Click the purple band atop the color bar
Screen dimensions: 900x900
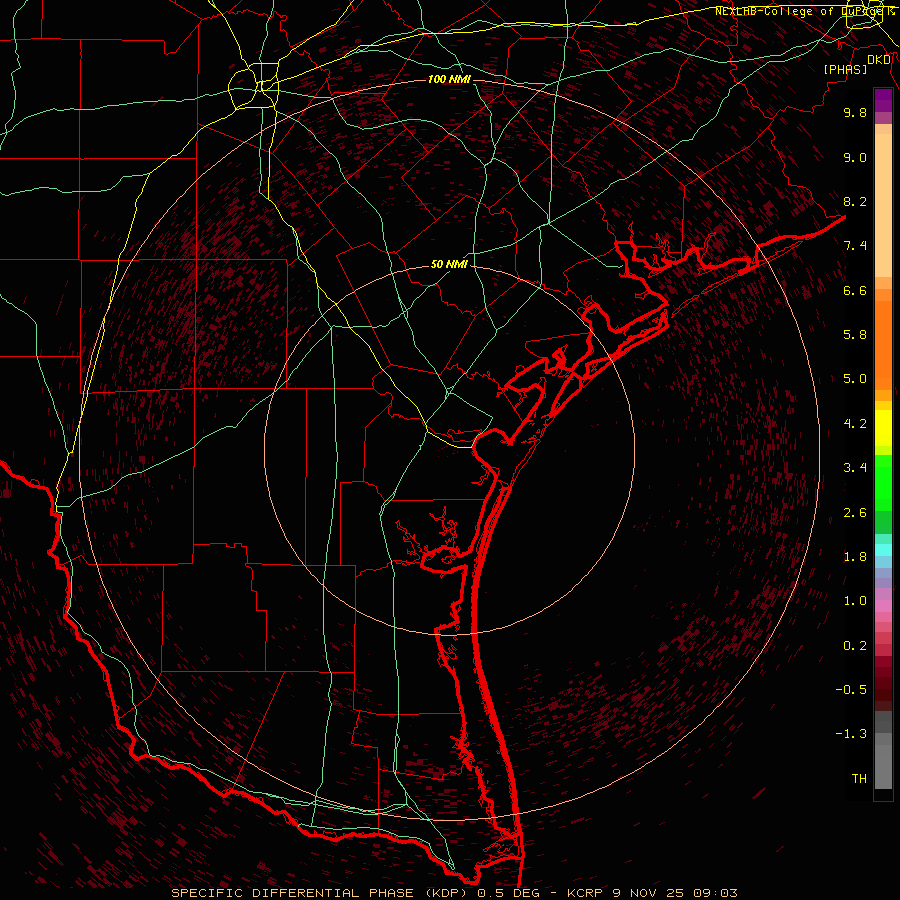tap(883, 101)
